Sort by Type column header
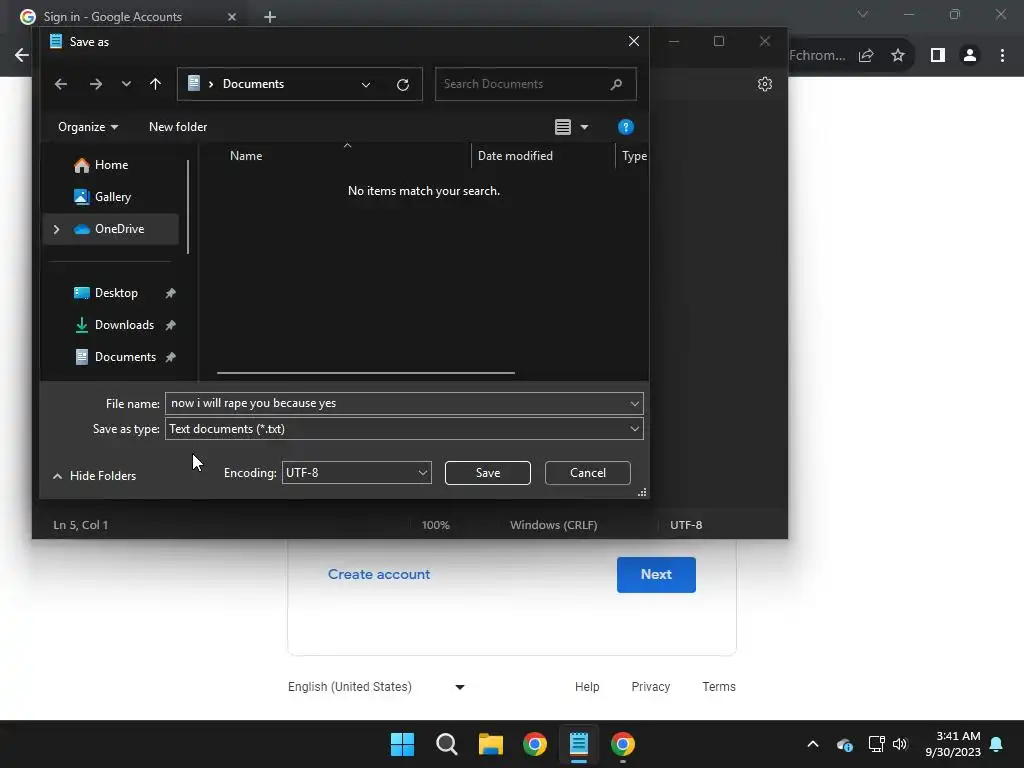Screen dimensions: 1024x768 click(633, 156)
